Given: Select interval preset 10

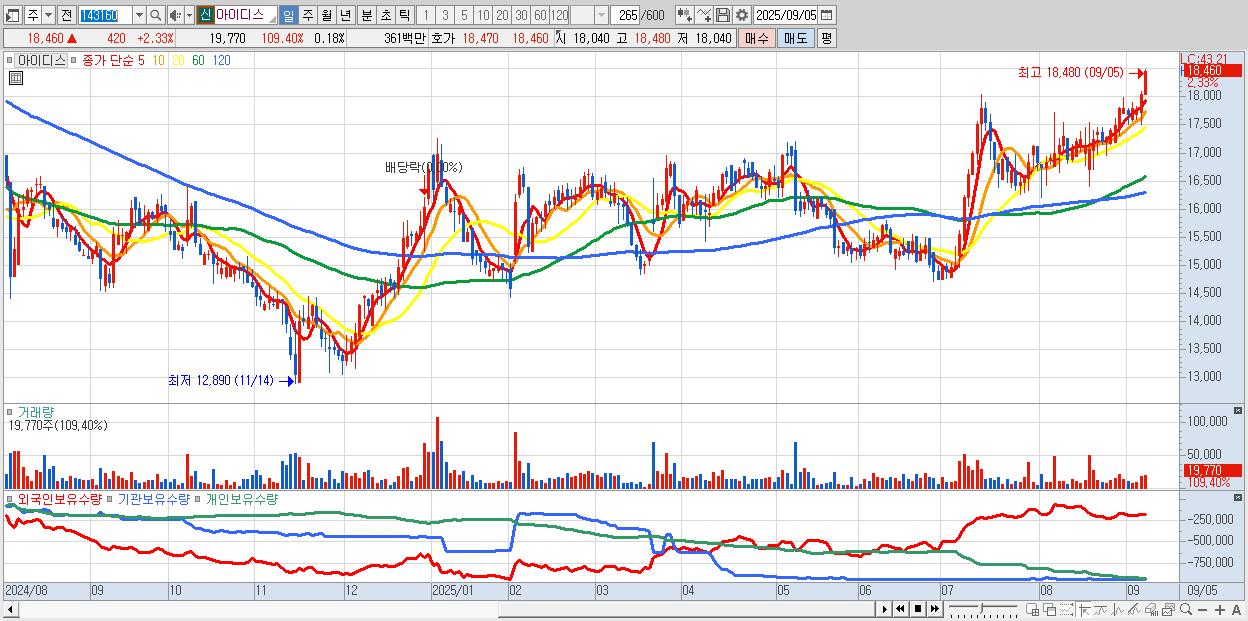Looking at the screenshot, I should click(x=483, y=15).
